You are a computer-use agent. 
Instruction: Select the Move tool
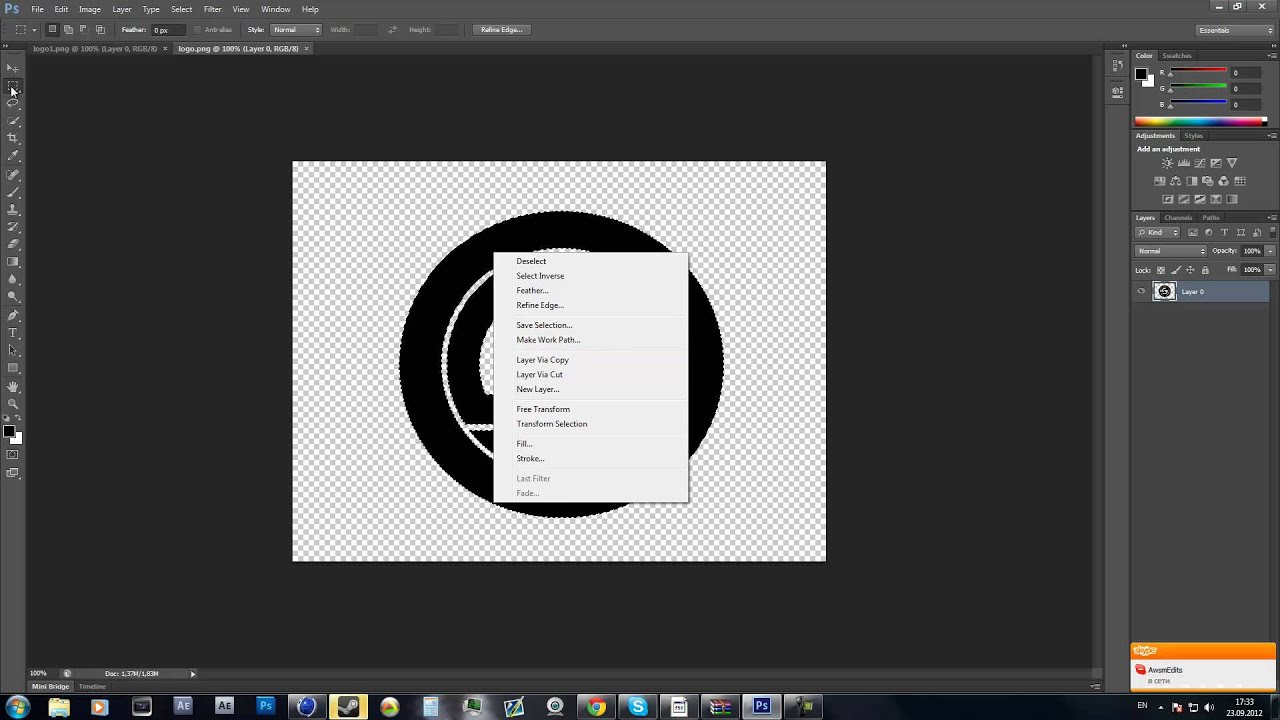(x=13, y=68)
